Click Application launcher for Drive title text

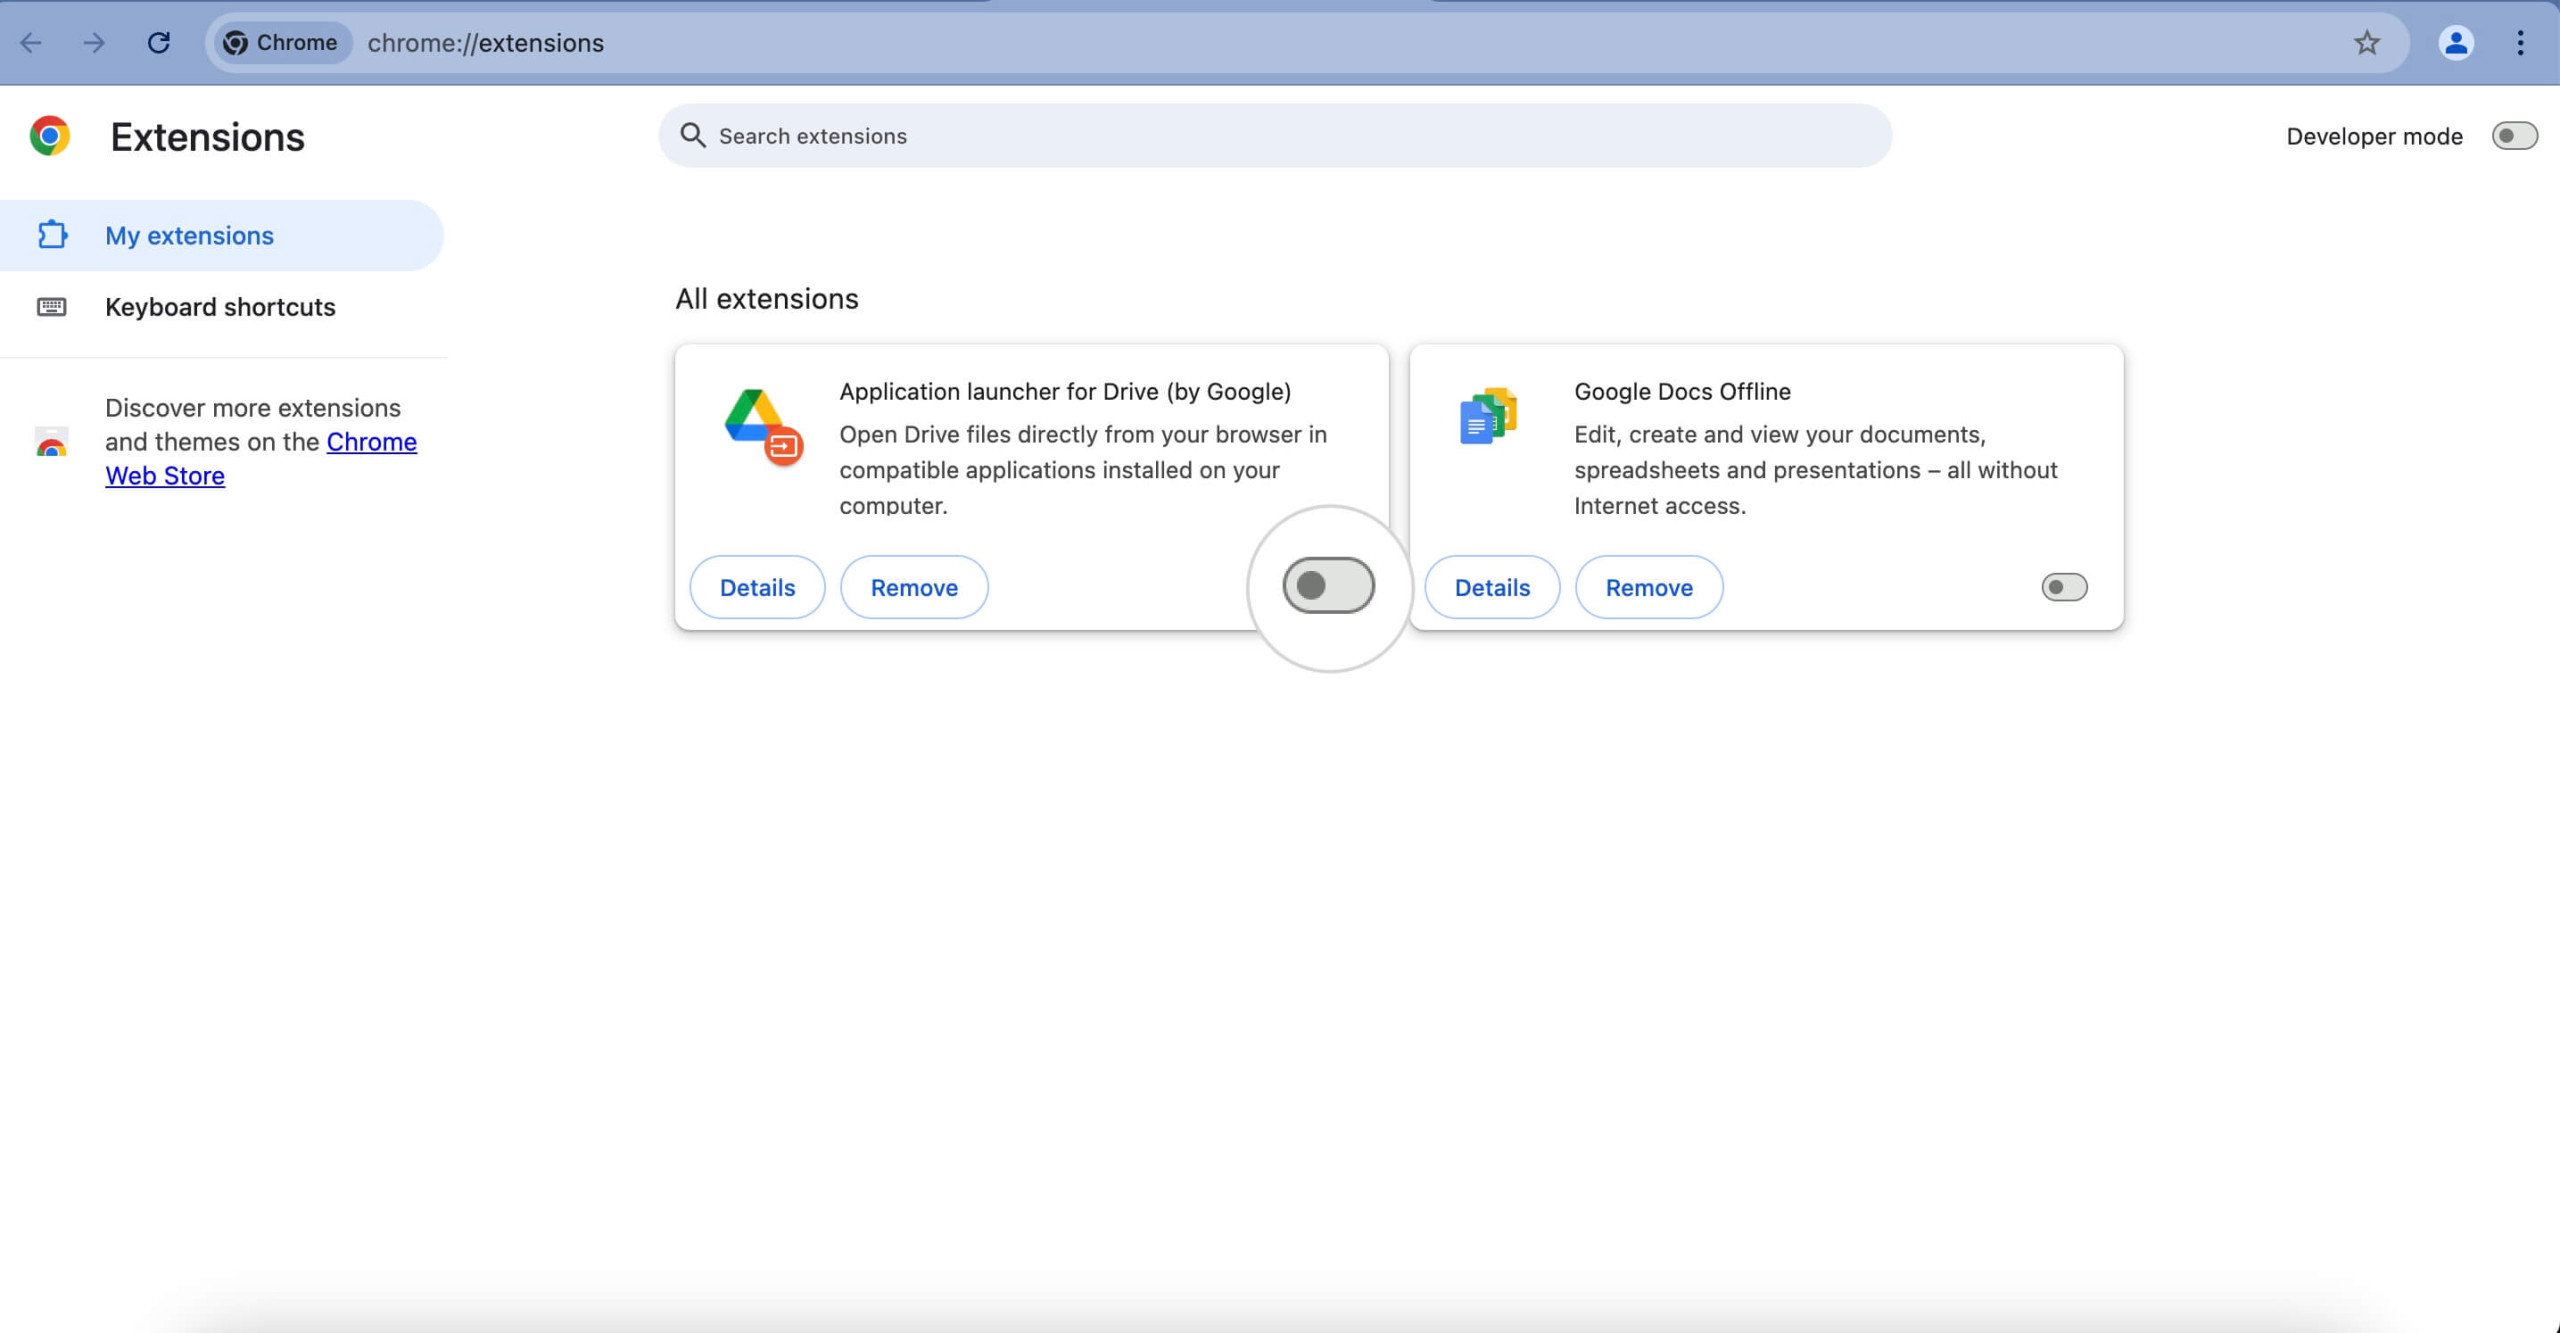[x=1065, y=391]
